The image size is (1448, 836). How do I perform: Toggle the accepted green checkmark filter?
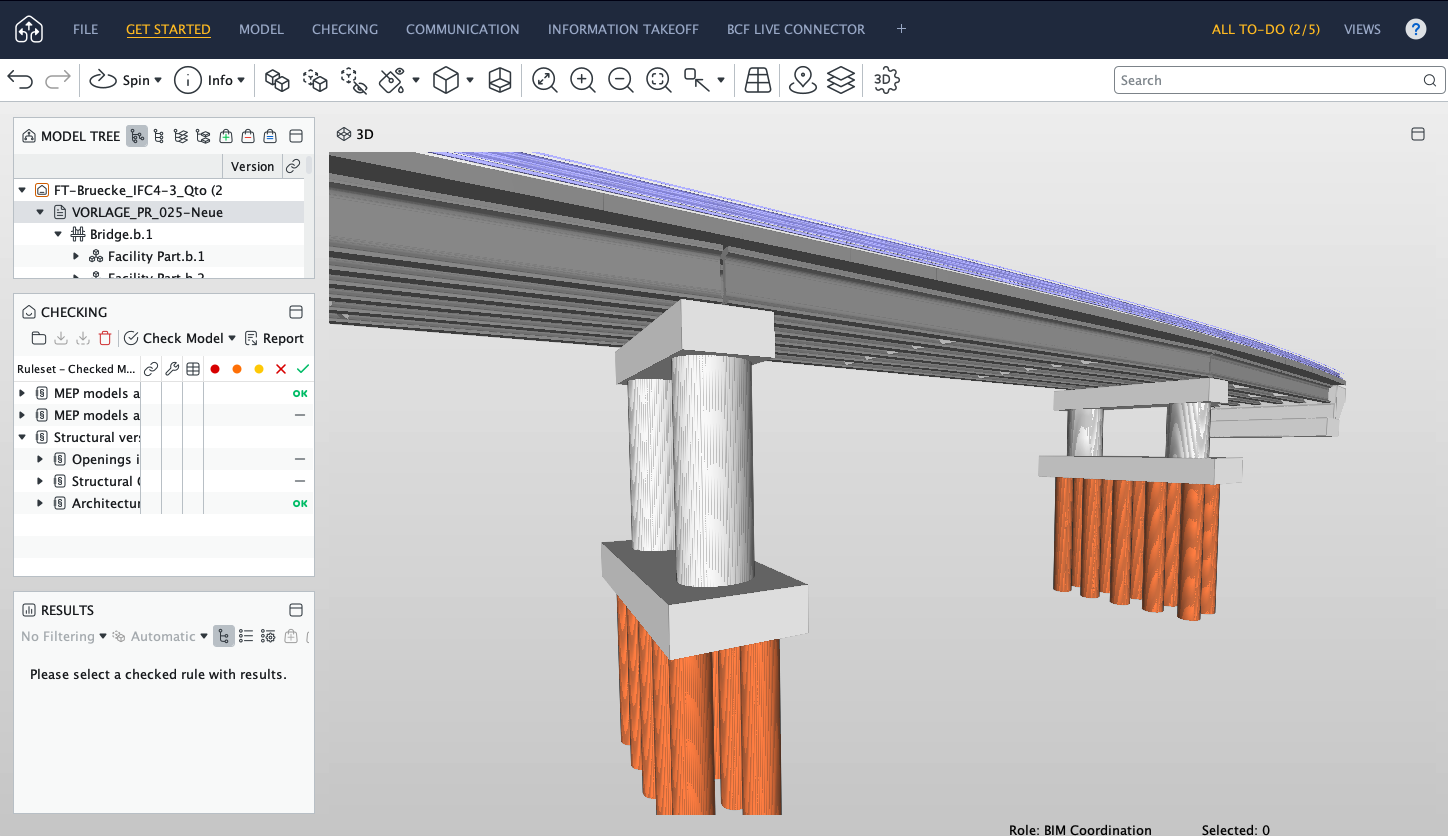(303, 369)
